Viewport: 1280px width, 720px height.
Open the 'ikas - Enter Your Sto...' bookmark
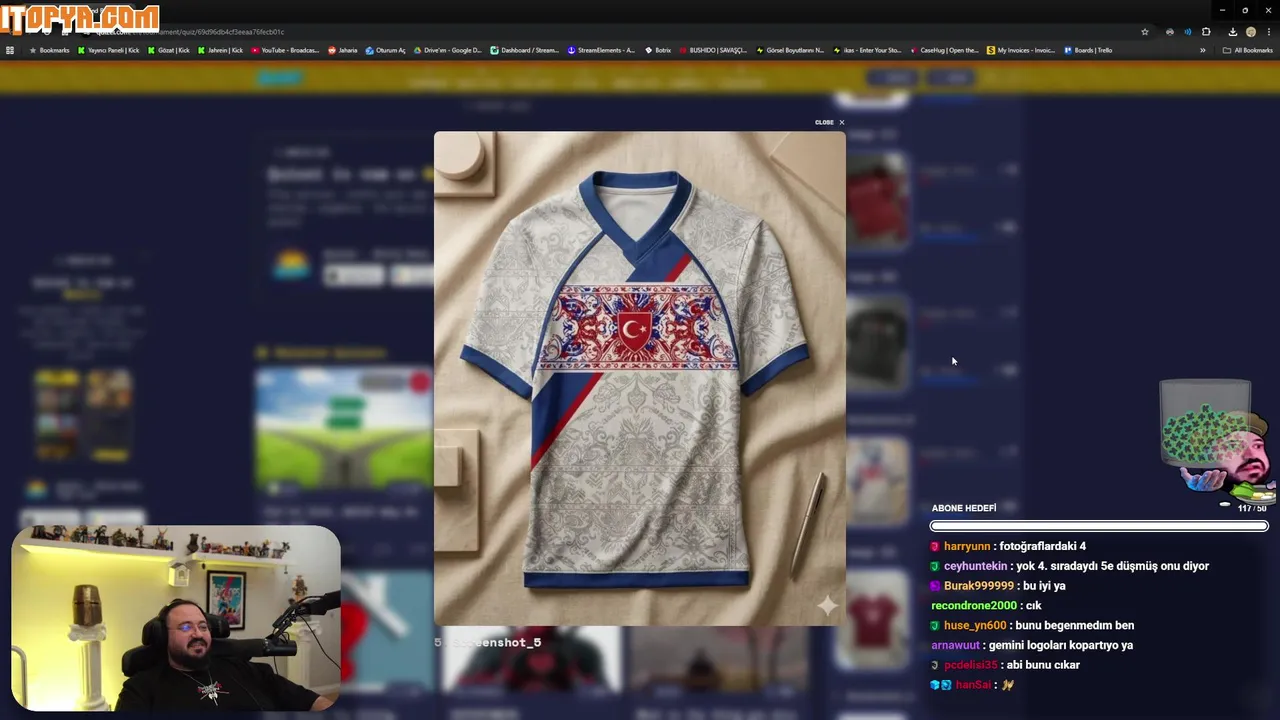pyautogui.click(x=867, y=50)
